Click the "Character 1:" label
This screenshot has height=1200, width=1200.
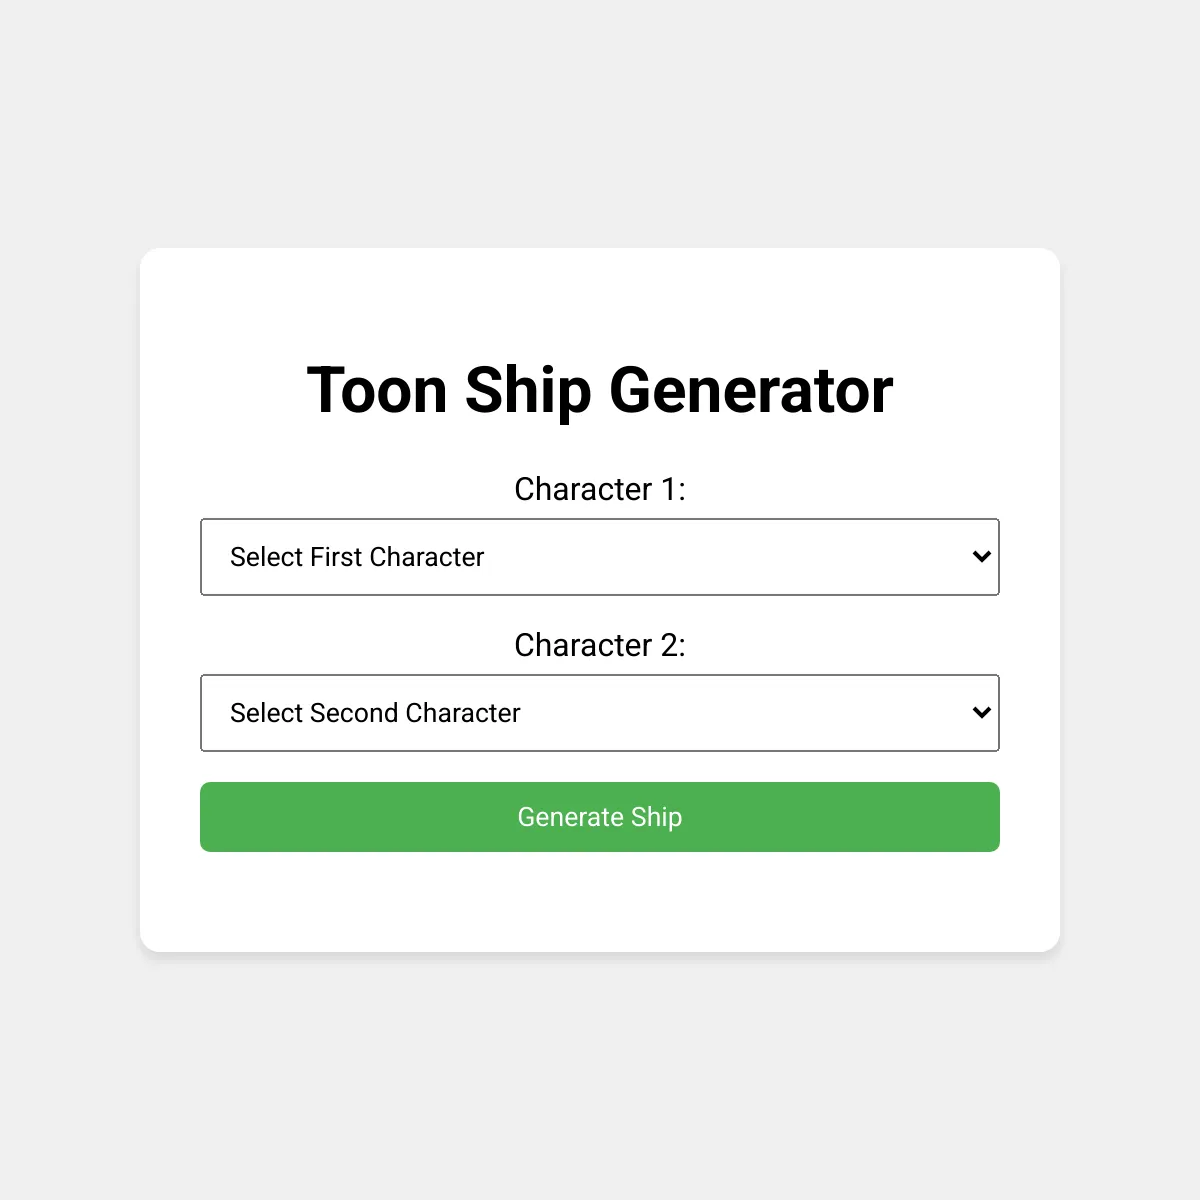coord(600,489)
